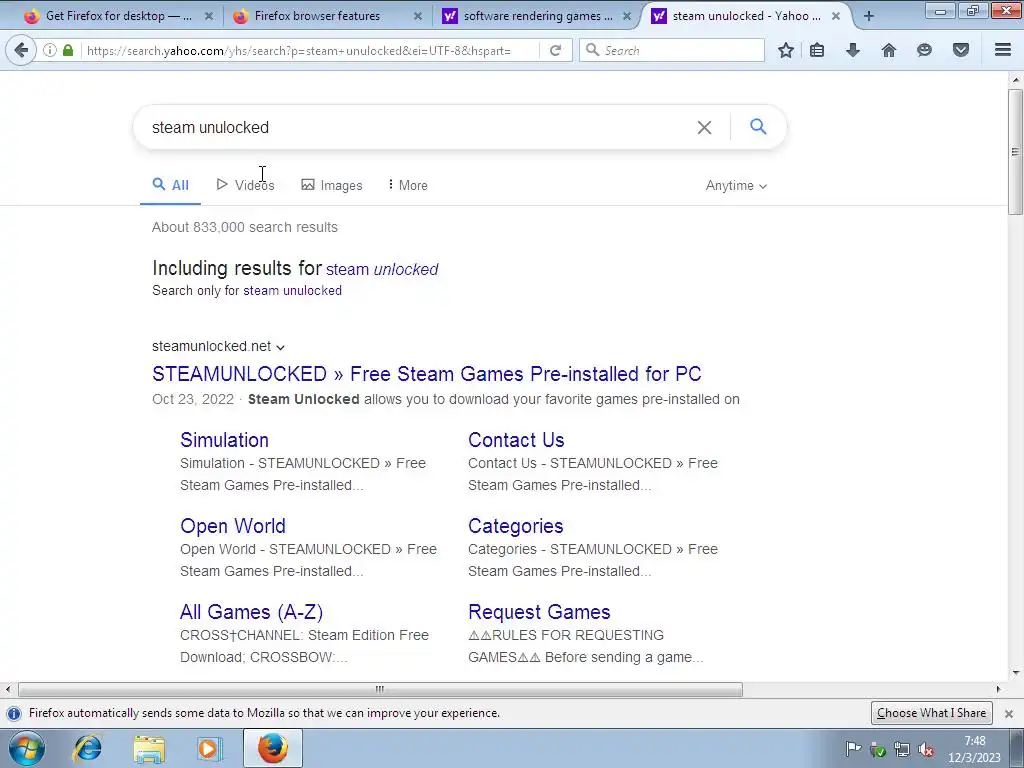Open the Windows Start button
Image resolution: width=1024 pixels, height=768 pixels.
tap(27, 748)
